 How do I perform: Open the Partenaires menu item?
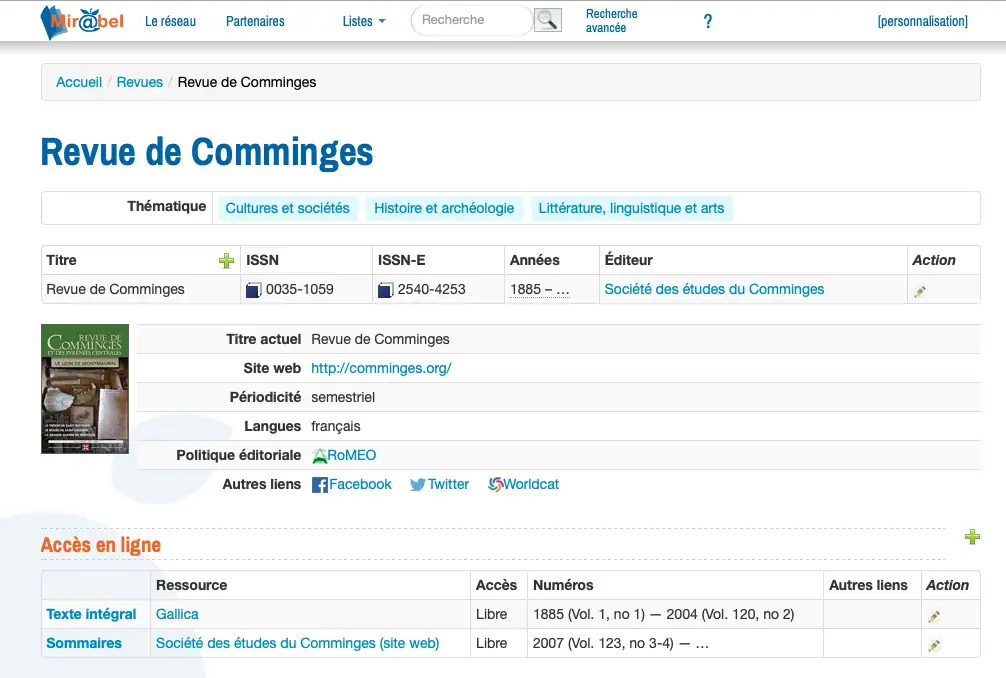pyautogui.click(x=255, y=21)
